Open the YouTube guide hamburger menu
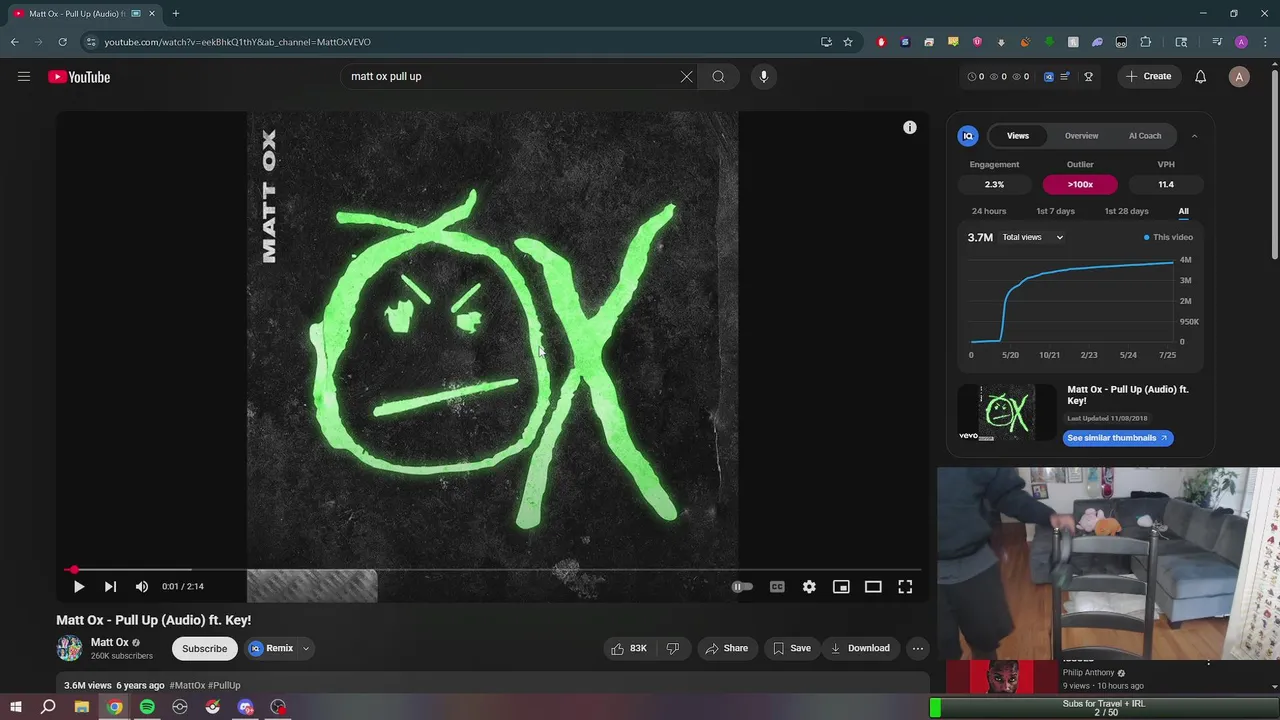1280x720 pixels. click(x=24, y=77)
